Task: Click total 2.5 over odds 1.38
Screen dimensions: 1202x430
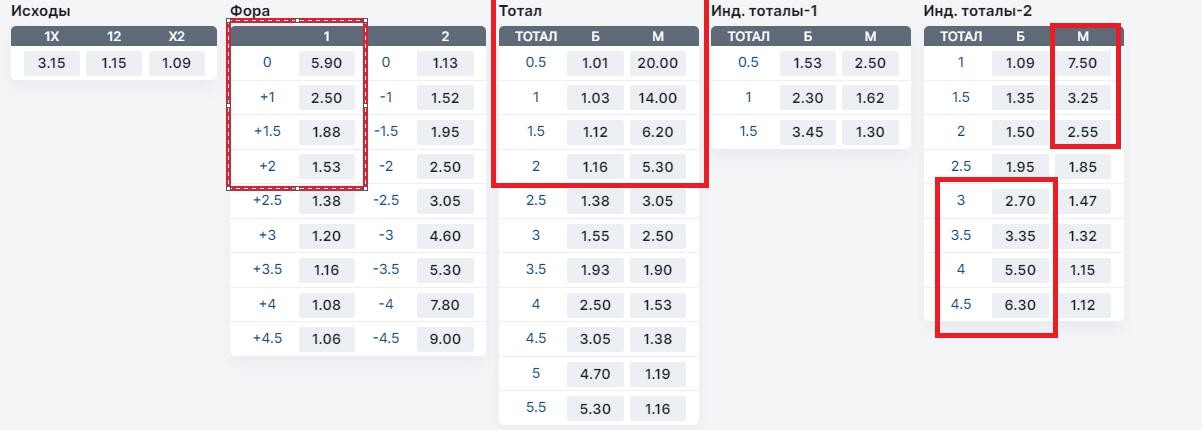Action: coord(595,201)
